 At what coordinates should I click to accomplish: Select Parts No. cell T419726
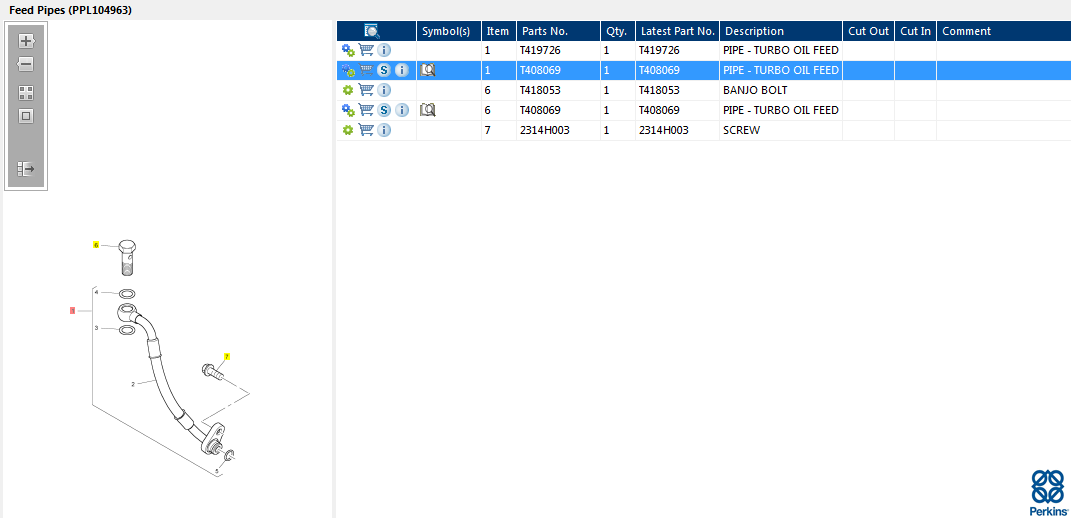[x=558, y=50]
